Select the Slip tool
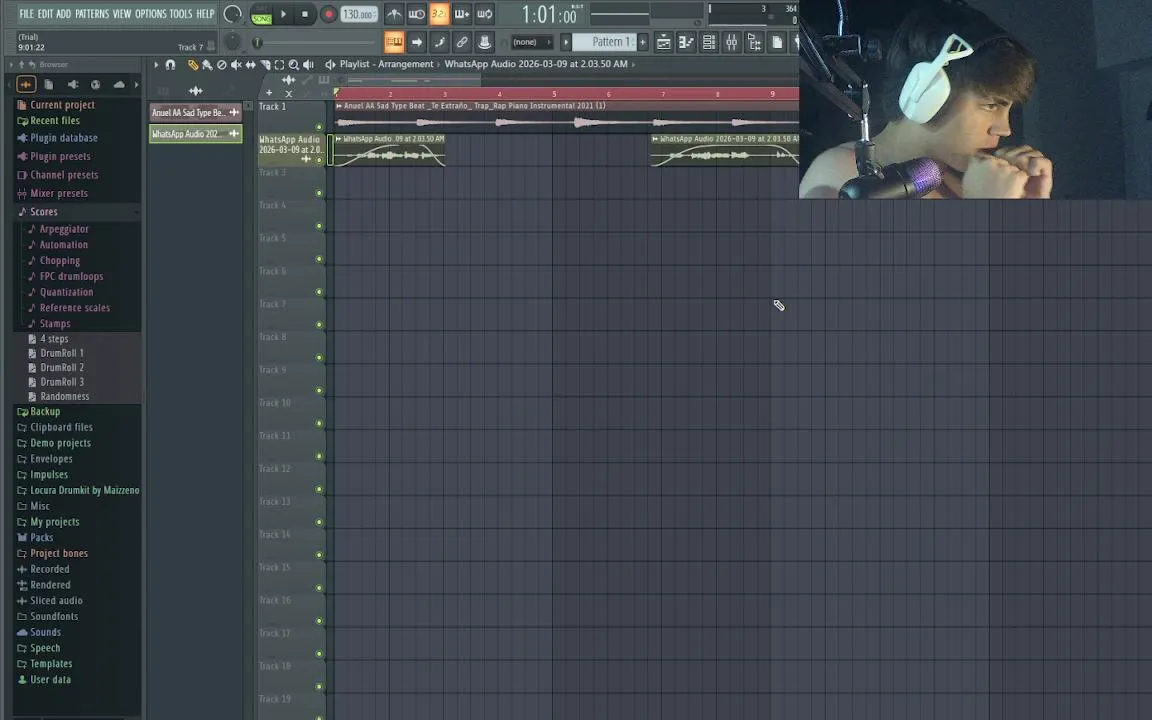Viewport: 1152px width, 720px height. [x=251, y=65]
